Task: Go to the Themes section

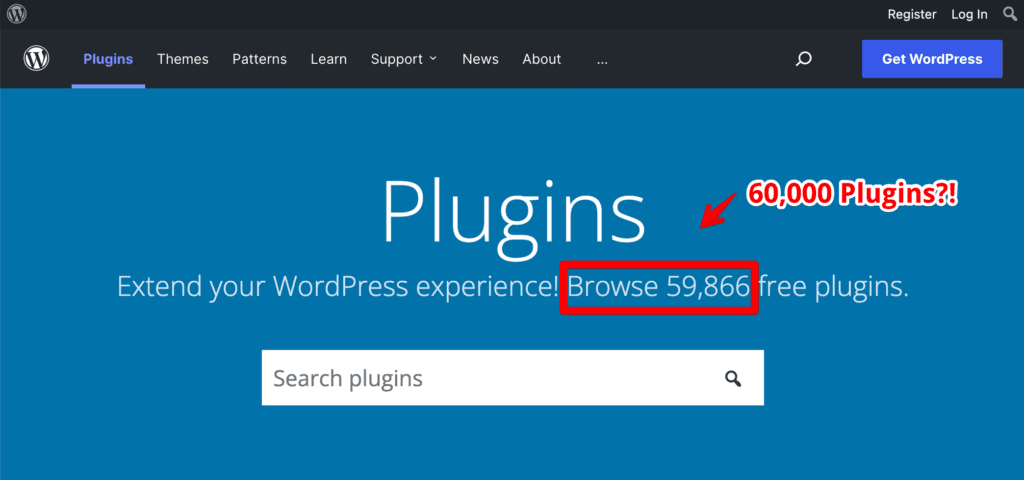Action: (183, 59)
